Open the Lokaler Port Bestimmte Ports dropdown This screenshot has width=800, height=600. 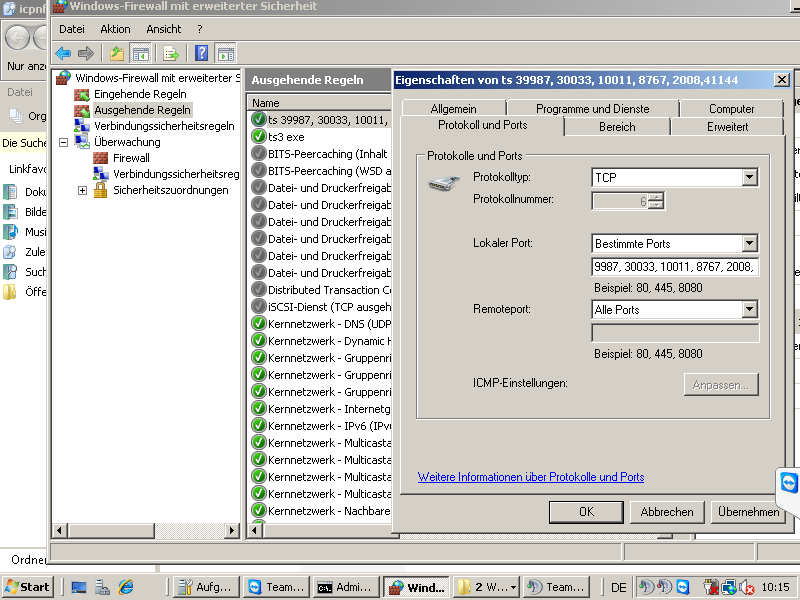pos(749,243)
